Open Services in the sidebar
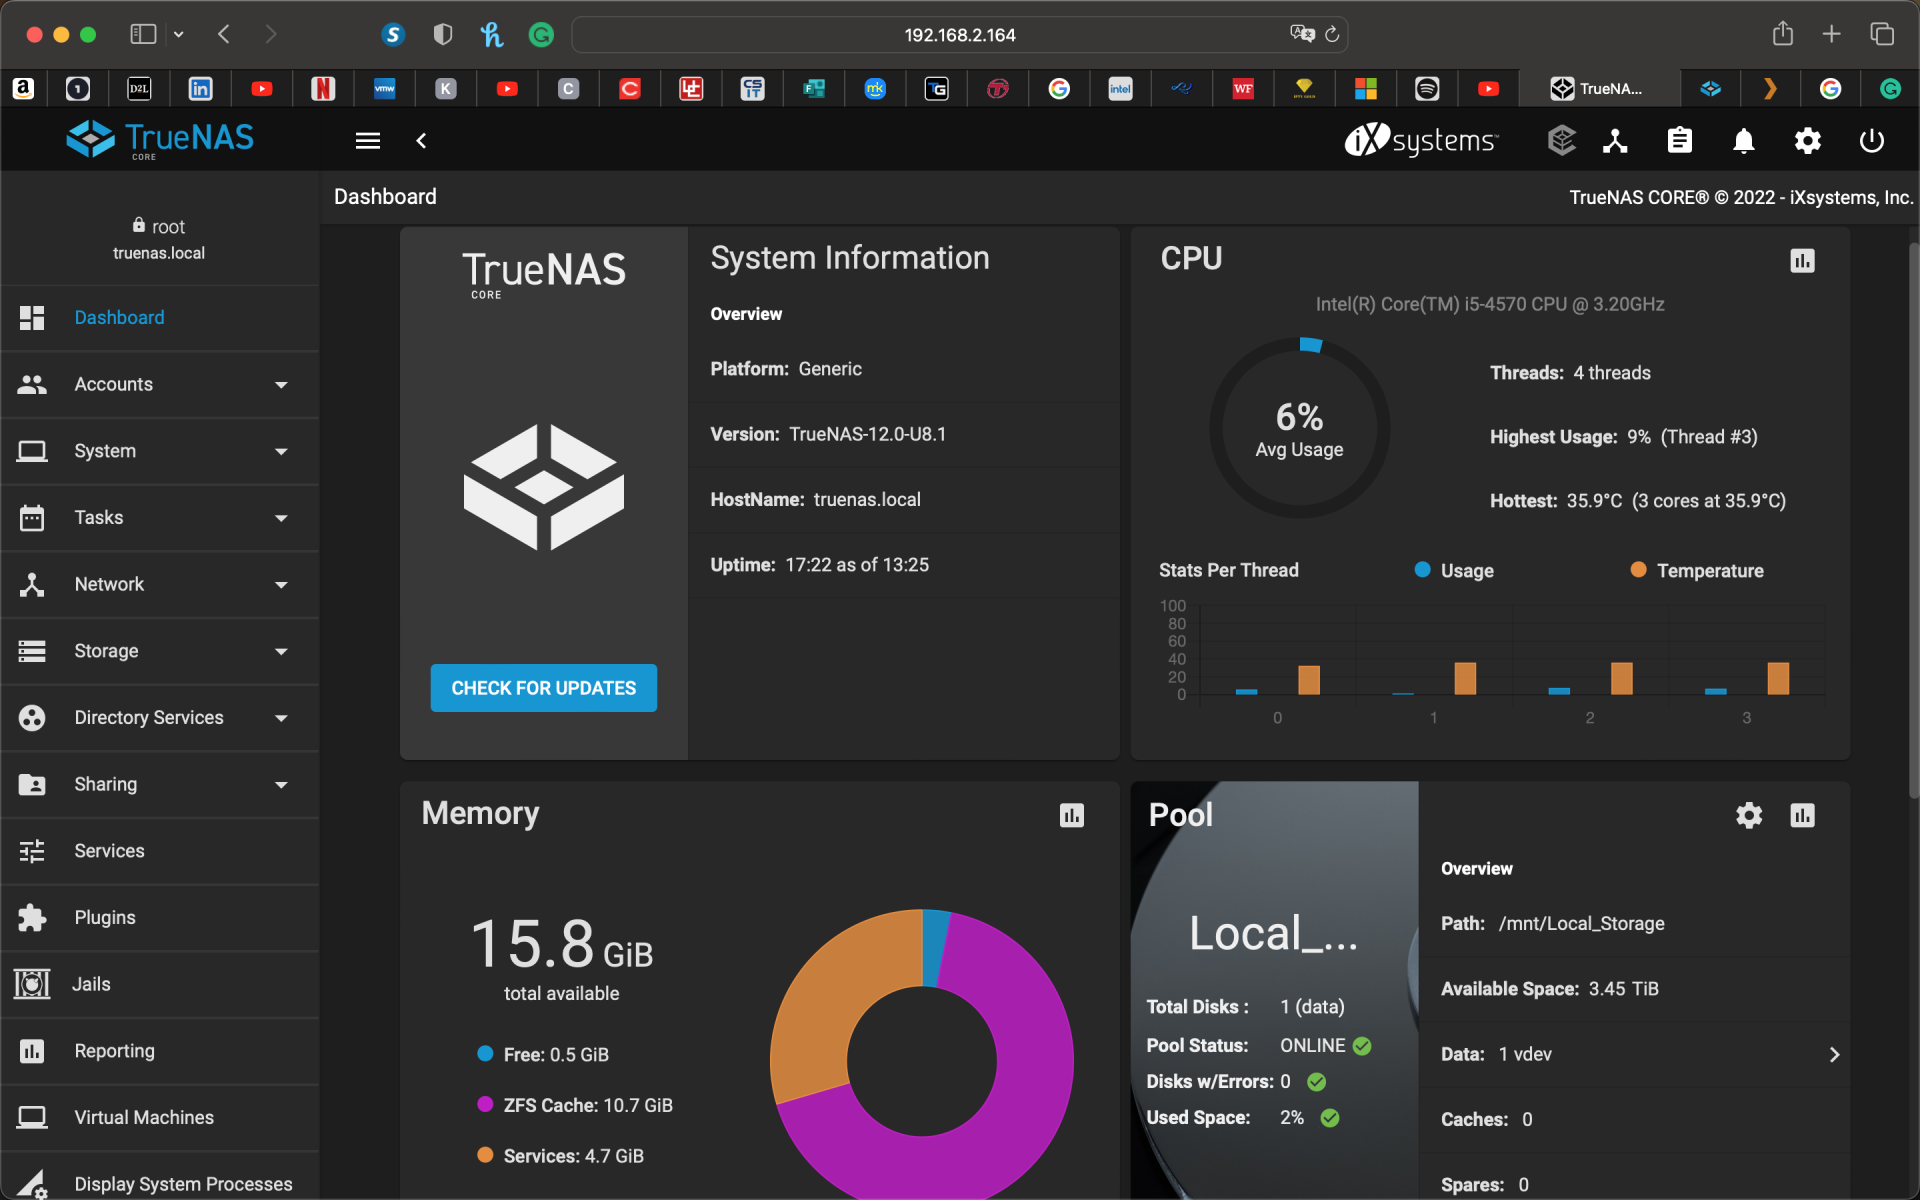This screenshot has width=1920, height=1200. (160, 851)
